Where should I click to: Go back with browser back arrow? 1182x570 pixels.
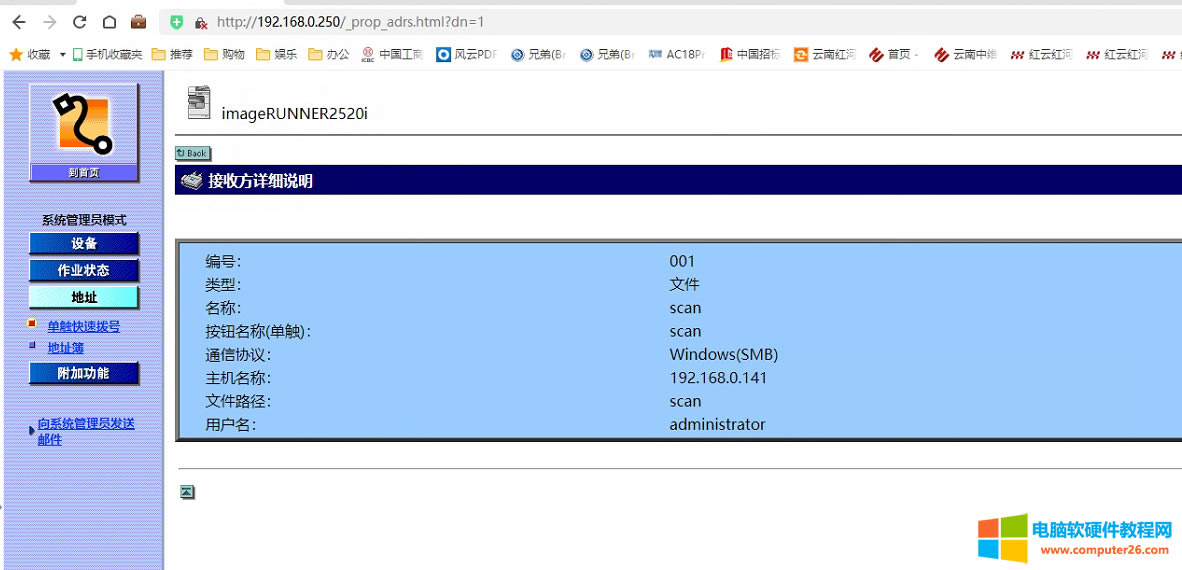tap(20, 22)
